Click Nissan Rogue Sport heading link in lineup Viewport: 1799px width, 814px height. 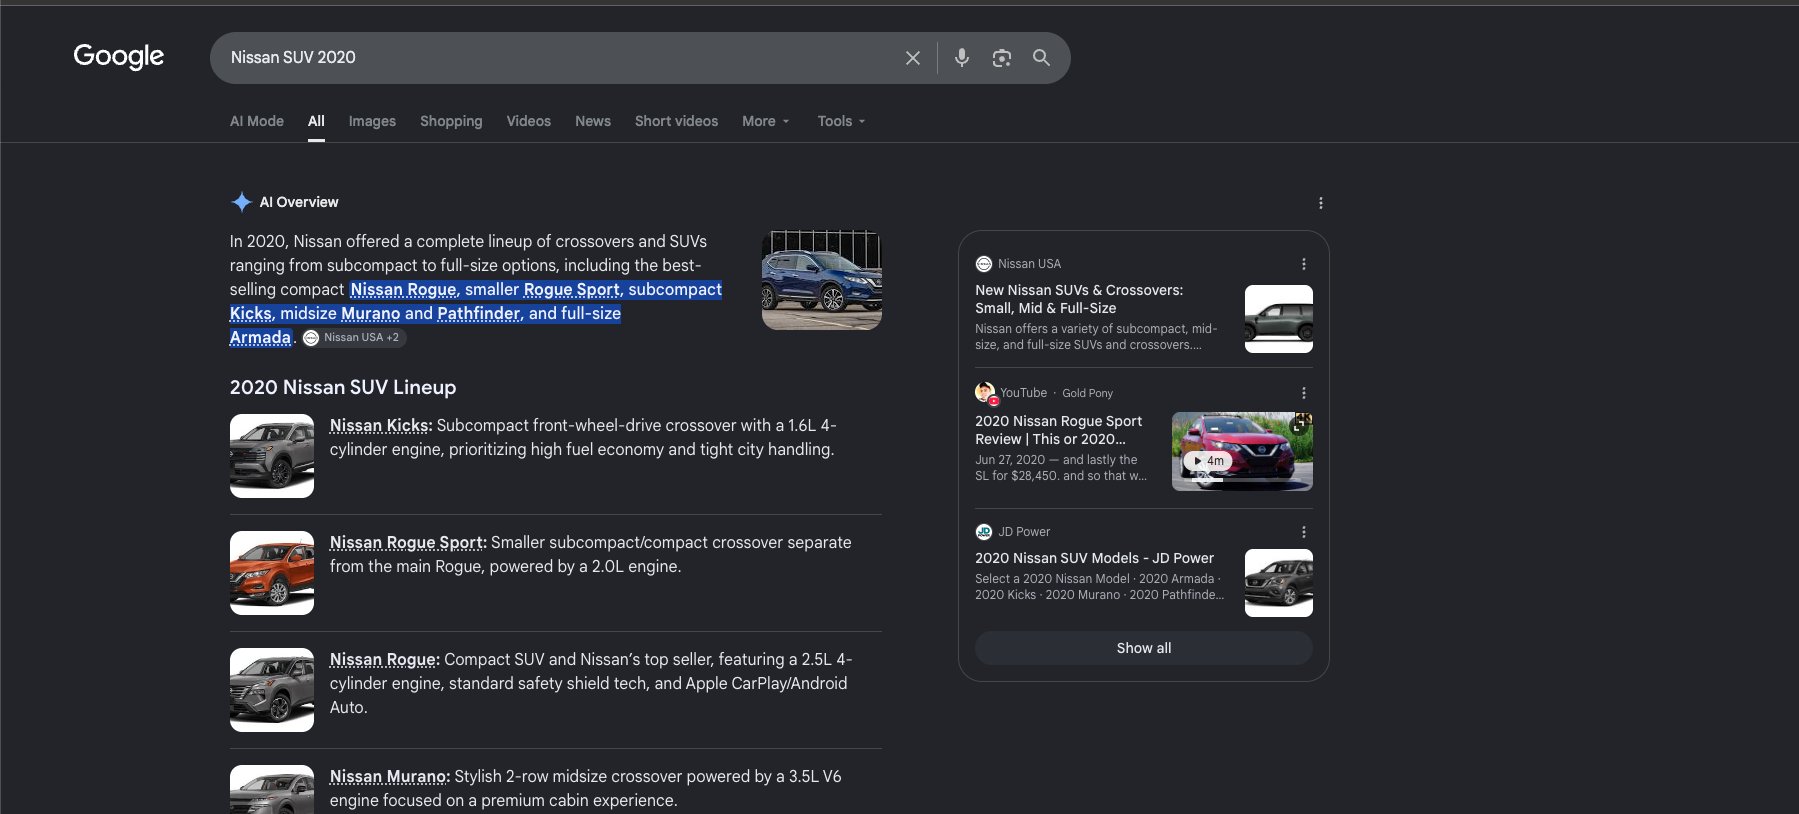[x=406, y=542]
